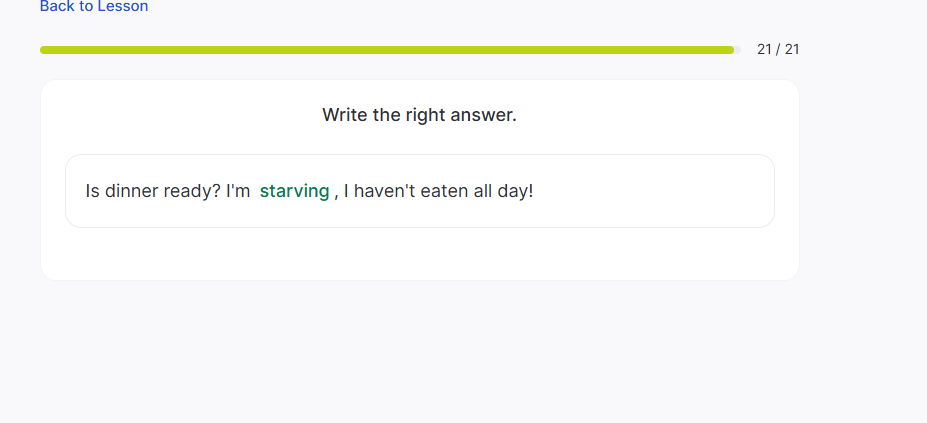Click the word 'I'm' before the answer
Viewport: 927px width, 423px height.
tap(238, 191)
